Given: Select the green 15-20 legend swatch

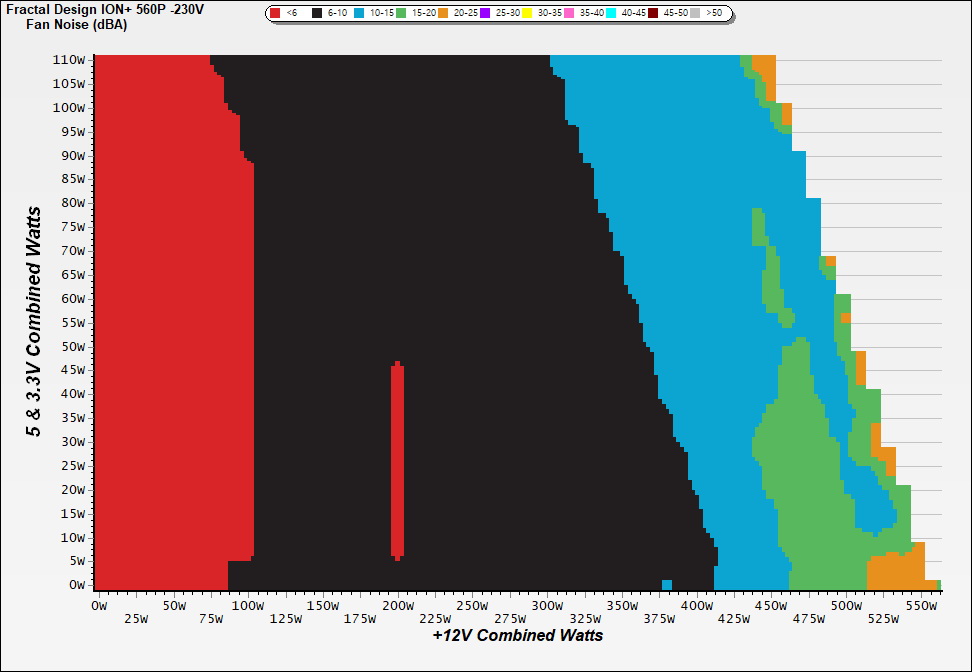Looking at the screenshot, I should point(400,14).
